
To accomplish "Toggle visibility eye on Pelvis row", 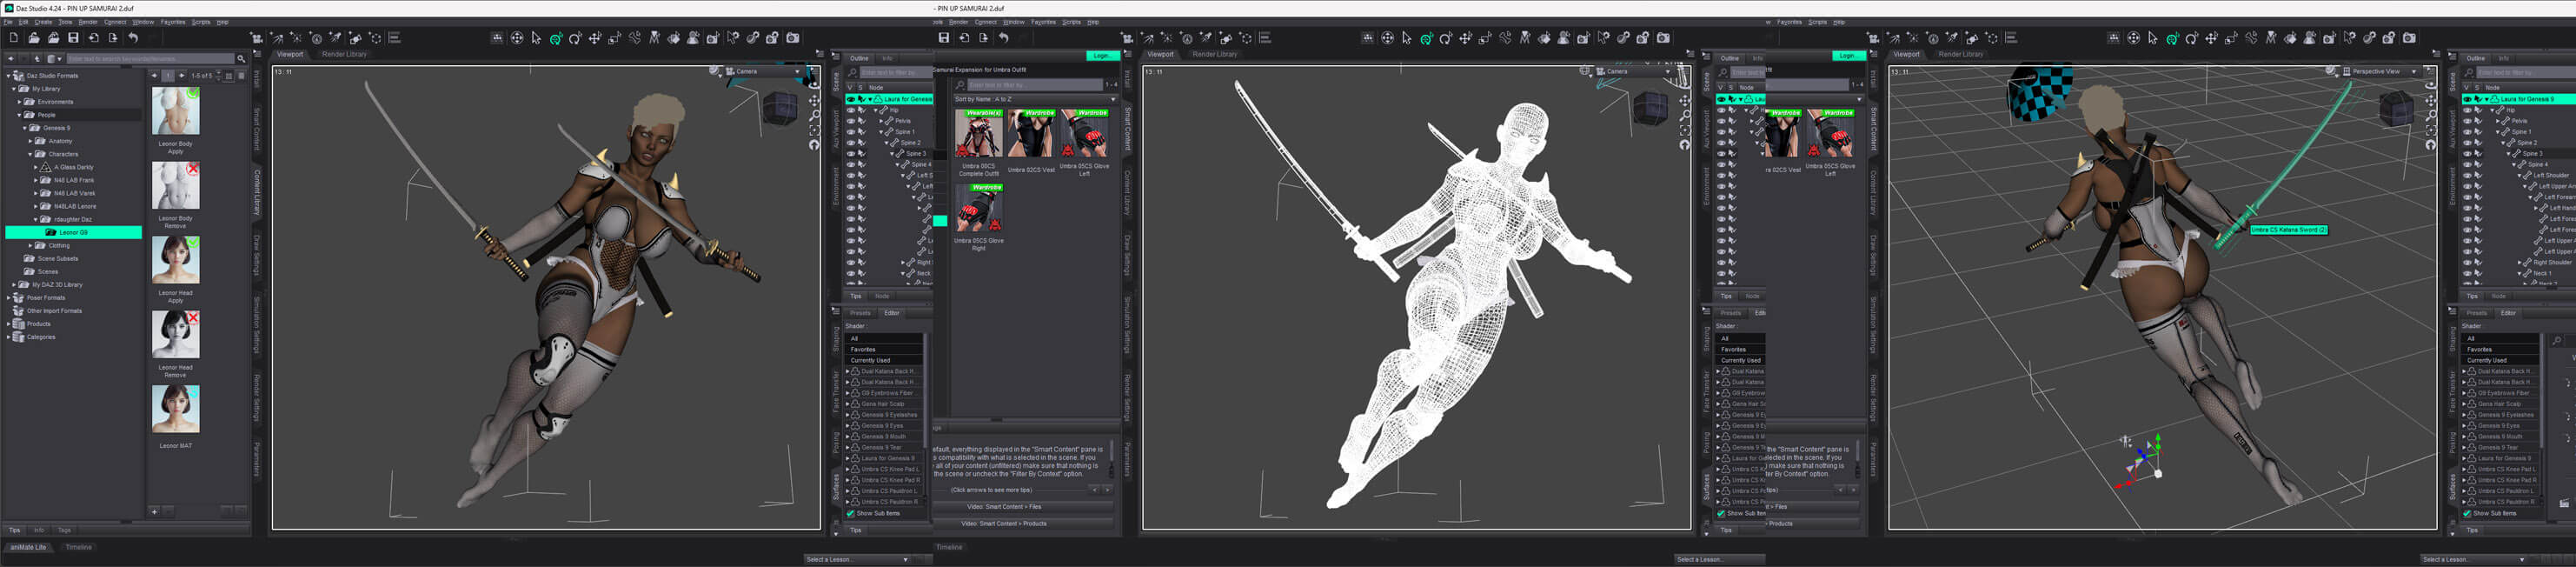I will [x=851, y=121].
